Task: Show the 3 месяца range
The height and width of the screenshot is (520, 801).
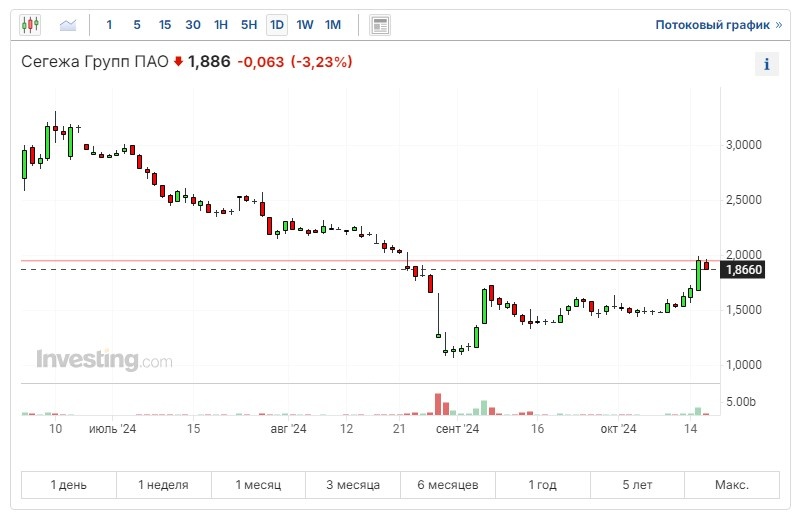Action: (353, 485)
